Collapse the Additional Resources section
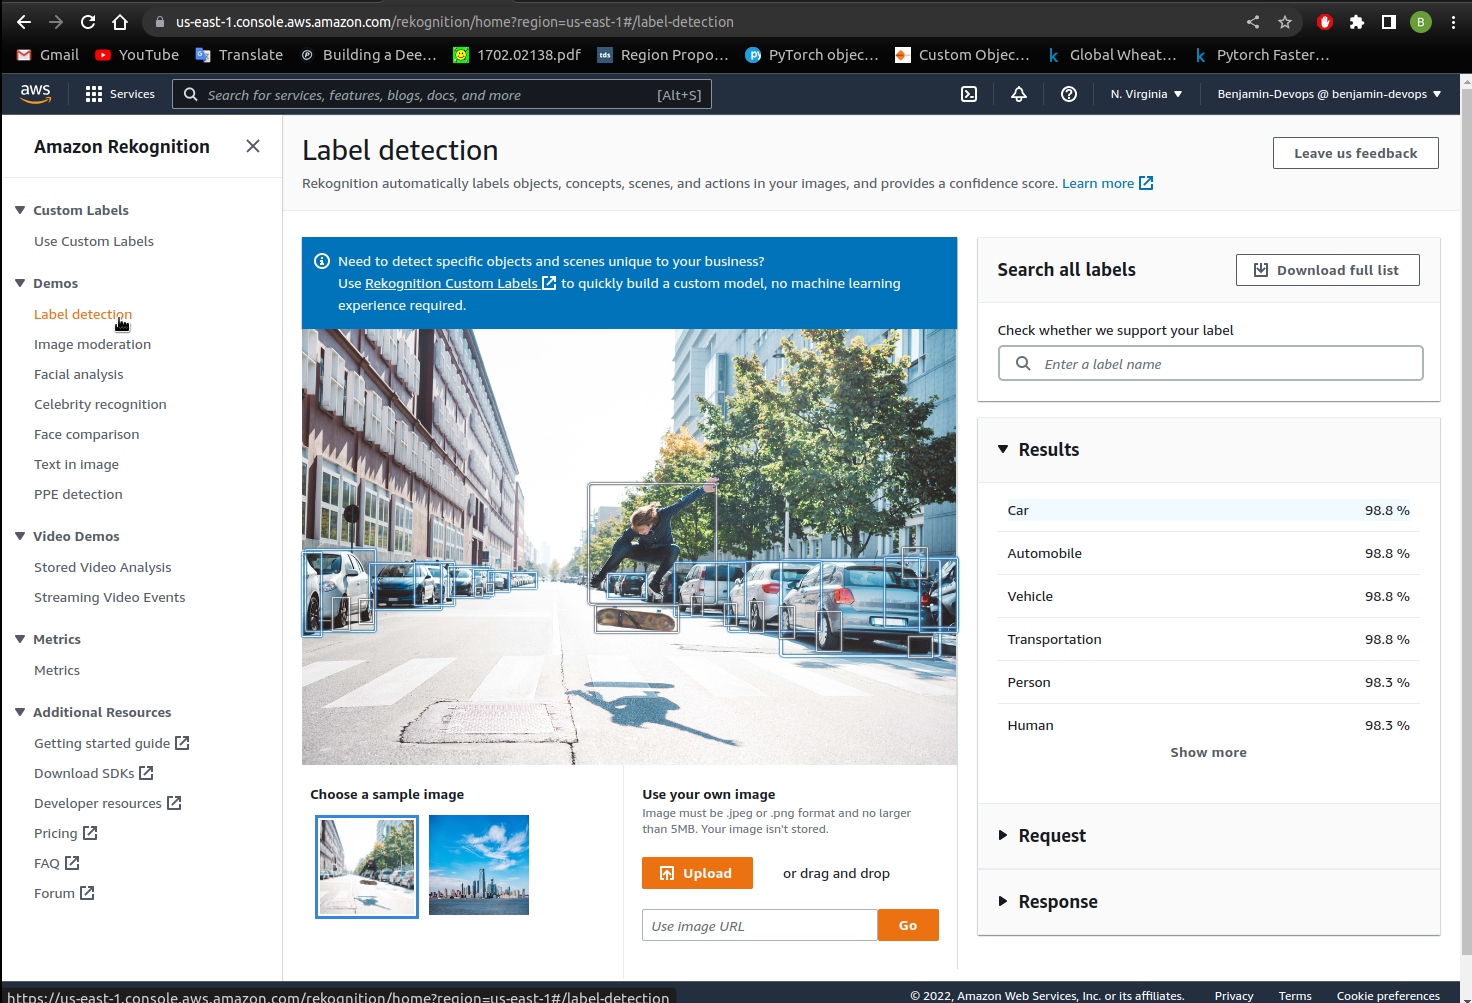Image resolution: width=1472 pixels, height=1003 pixels. [x=20, y=712]
